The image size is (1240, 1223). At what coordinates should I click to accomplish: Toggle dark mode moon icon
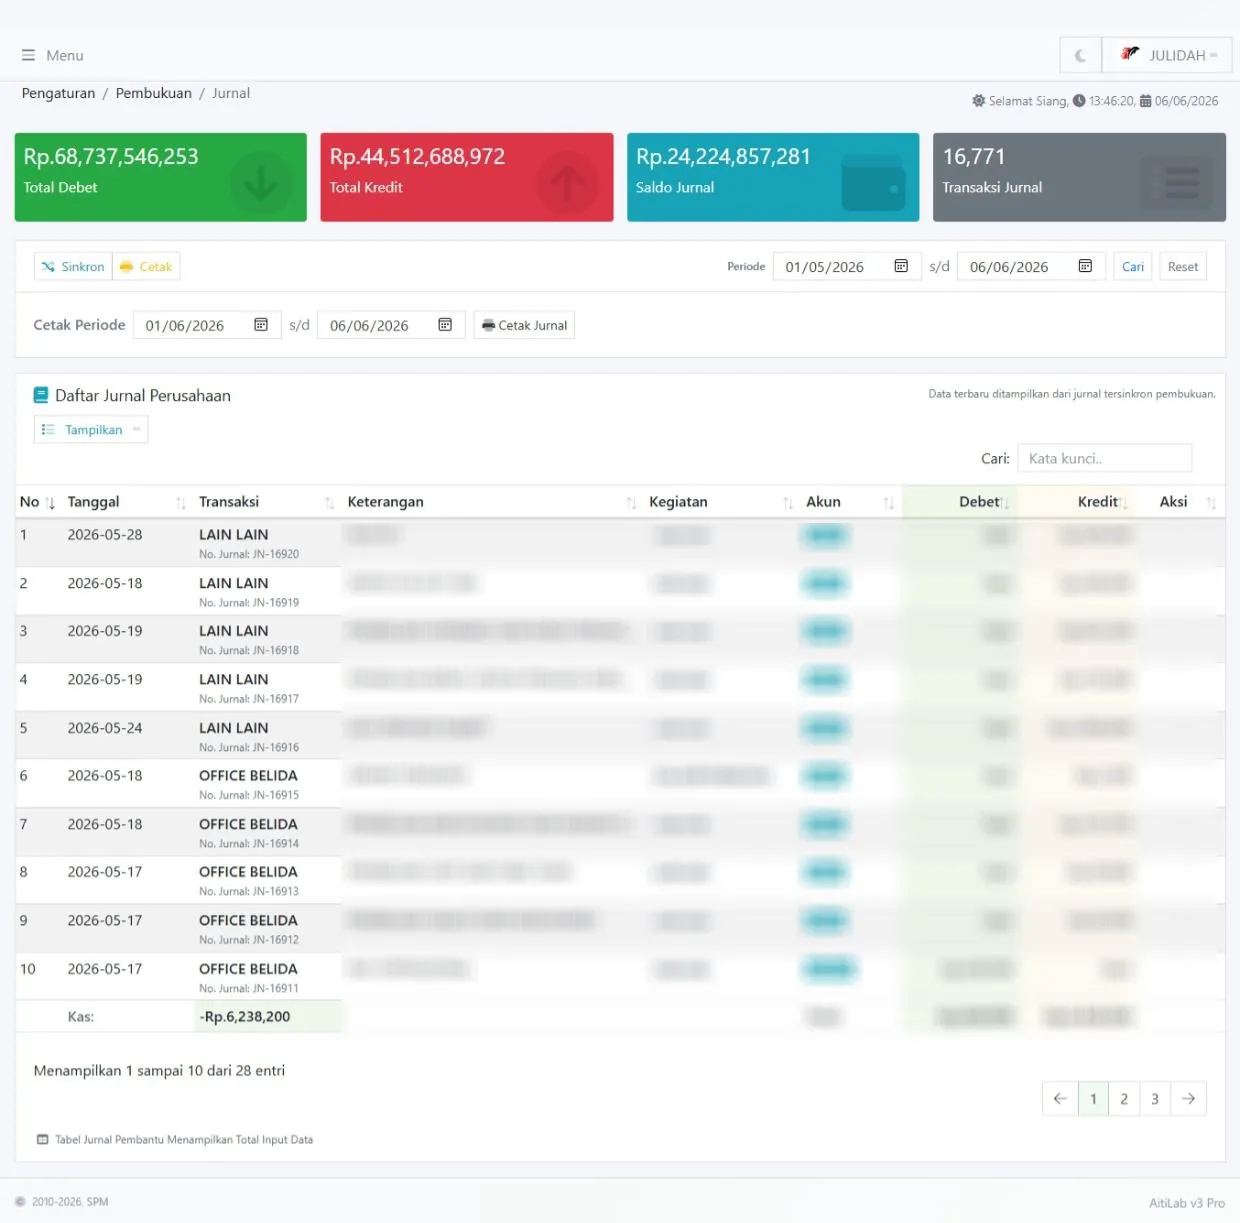(1080, 56)
